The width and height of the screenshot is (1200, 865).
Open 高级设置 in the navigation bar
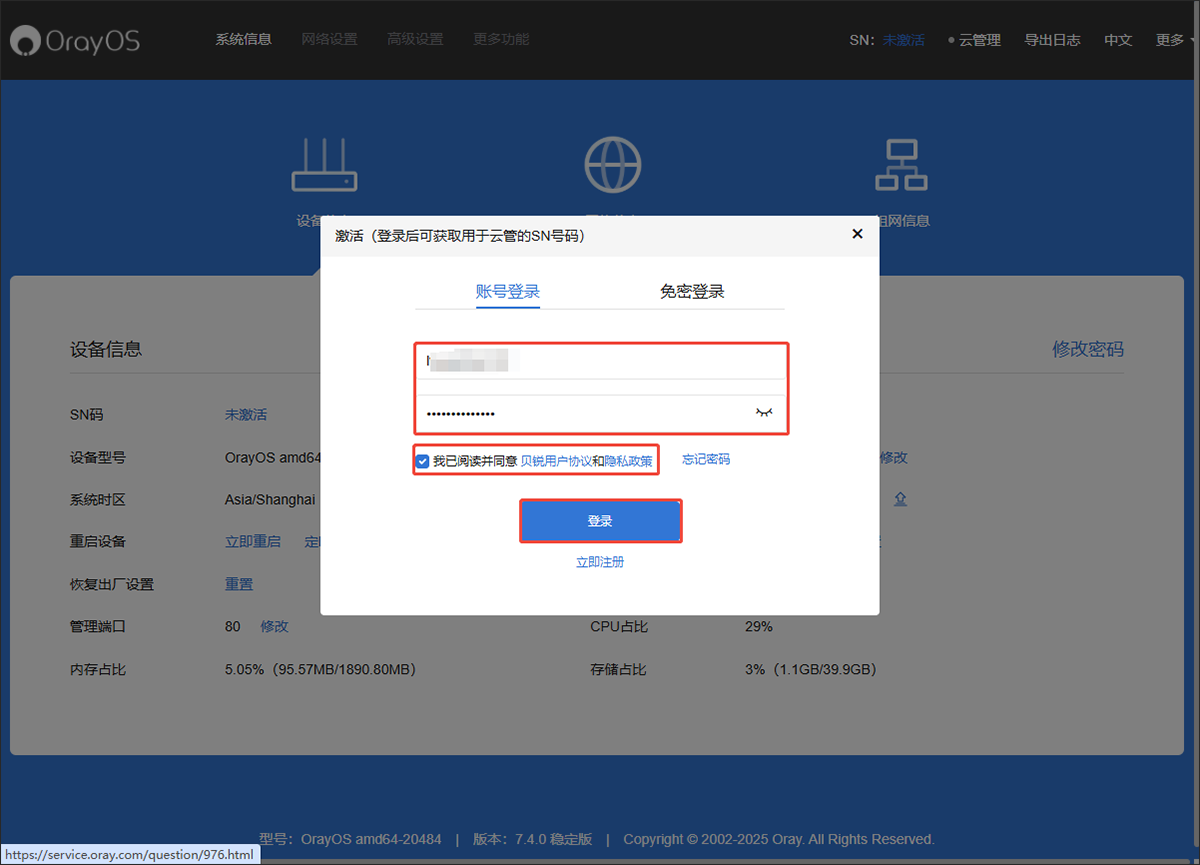416,40
